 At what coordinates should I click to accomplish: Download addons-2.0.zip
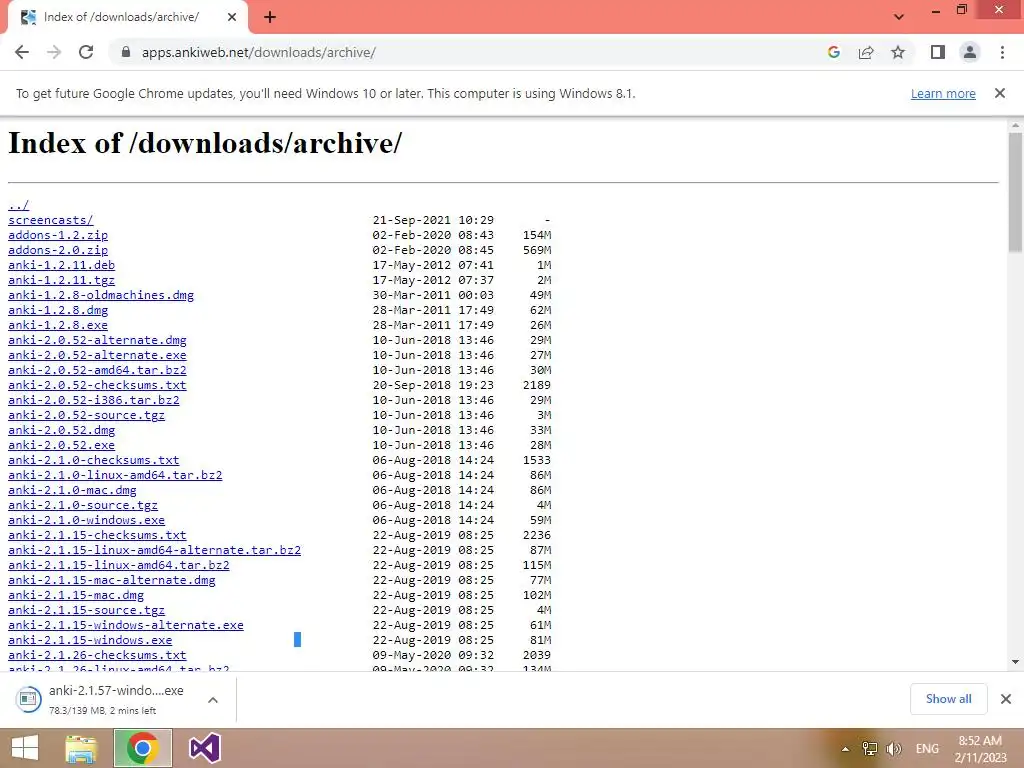(57, 250)
